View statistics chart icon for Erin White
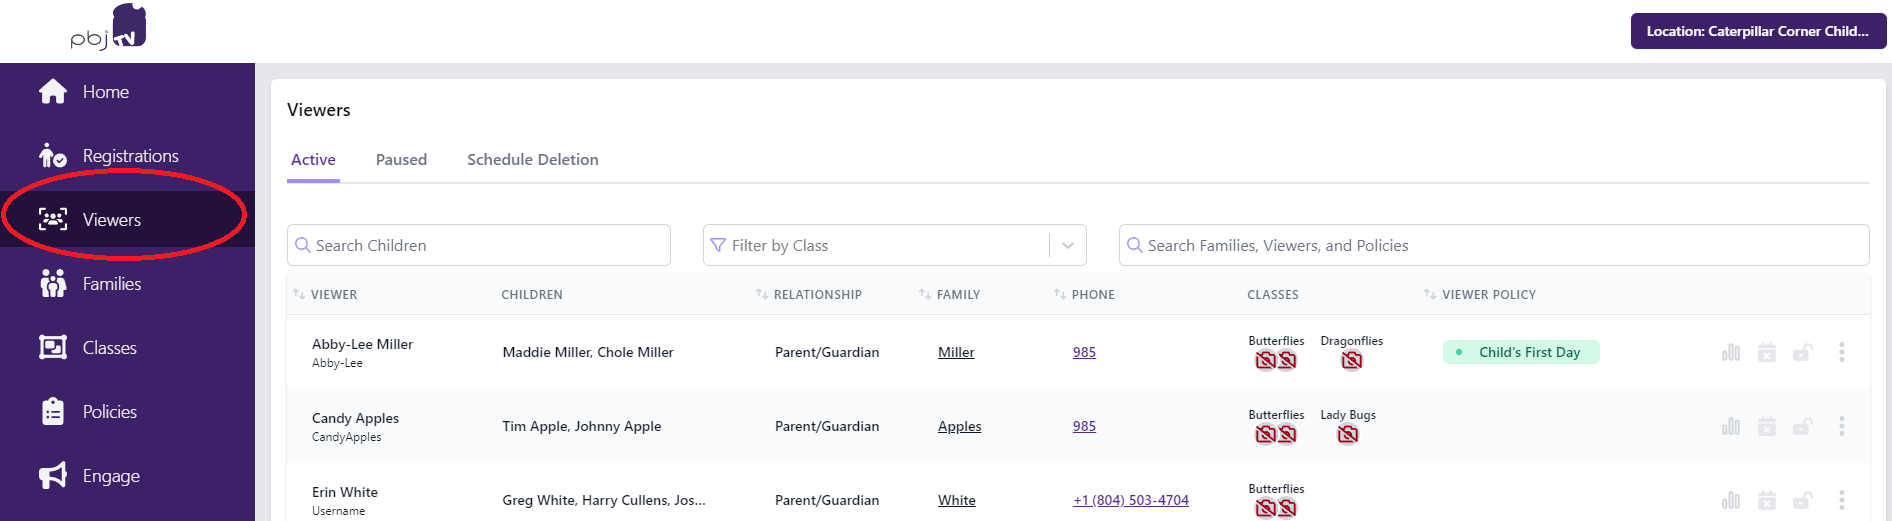 1731,500
